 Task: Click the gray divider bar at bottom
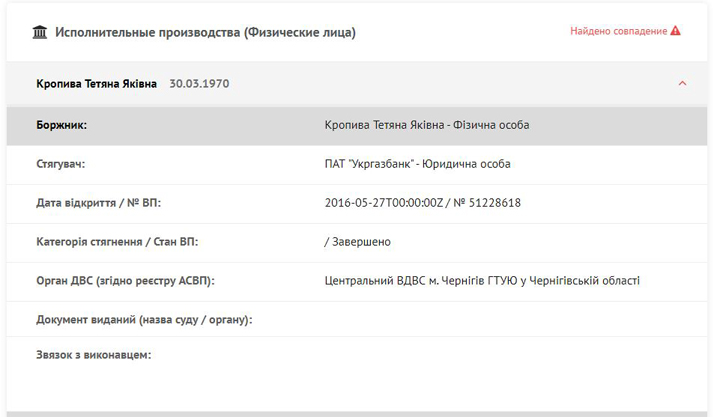pos(360,413)
